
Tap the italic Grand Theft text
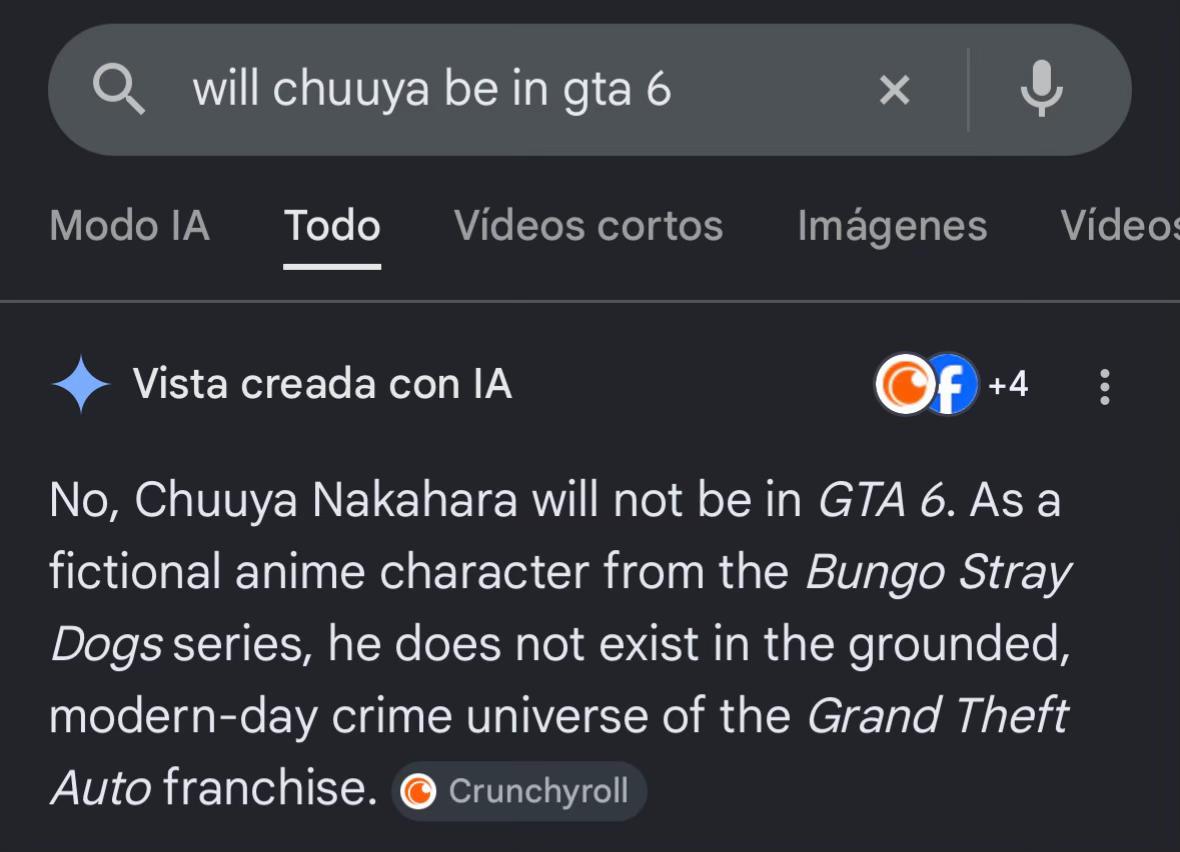(937, 715)
